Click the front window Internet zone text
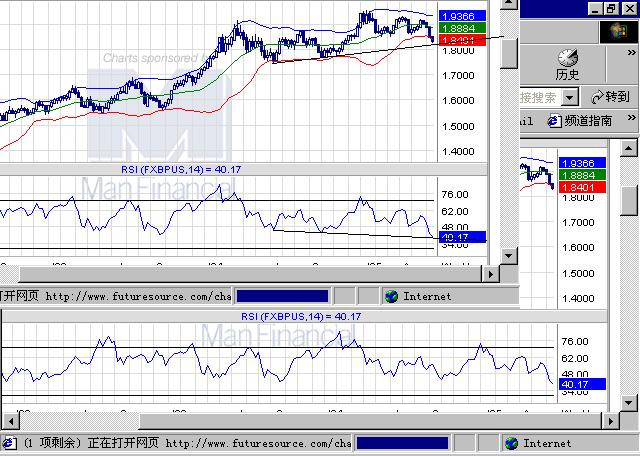This screenshot has width=640, height=456. [x=427, y=296]
